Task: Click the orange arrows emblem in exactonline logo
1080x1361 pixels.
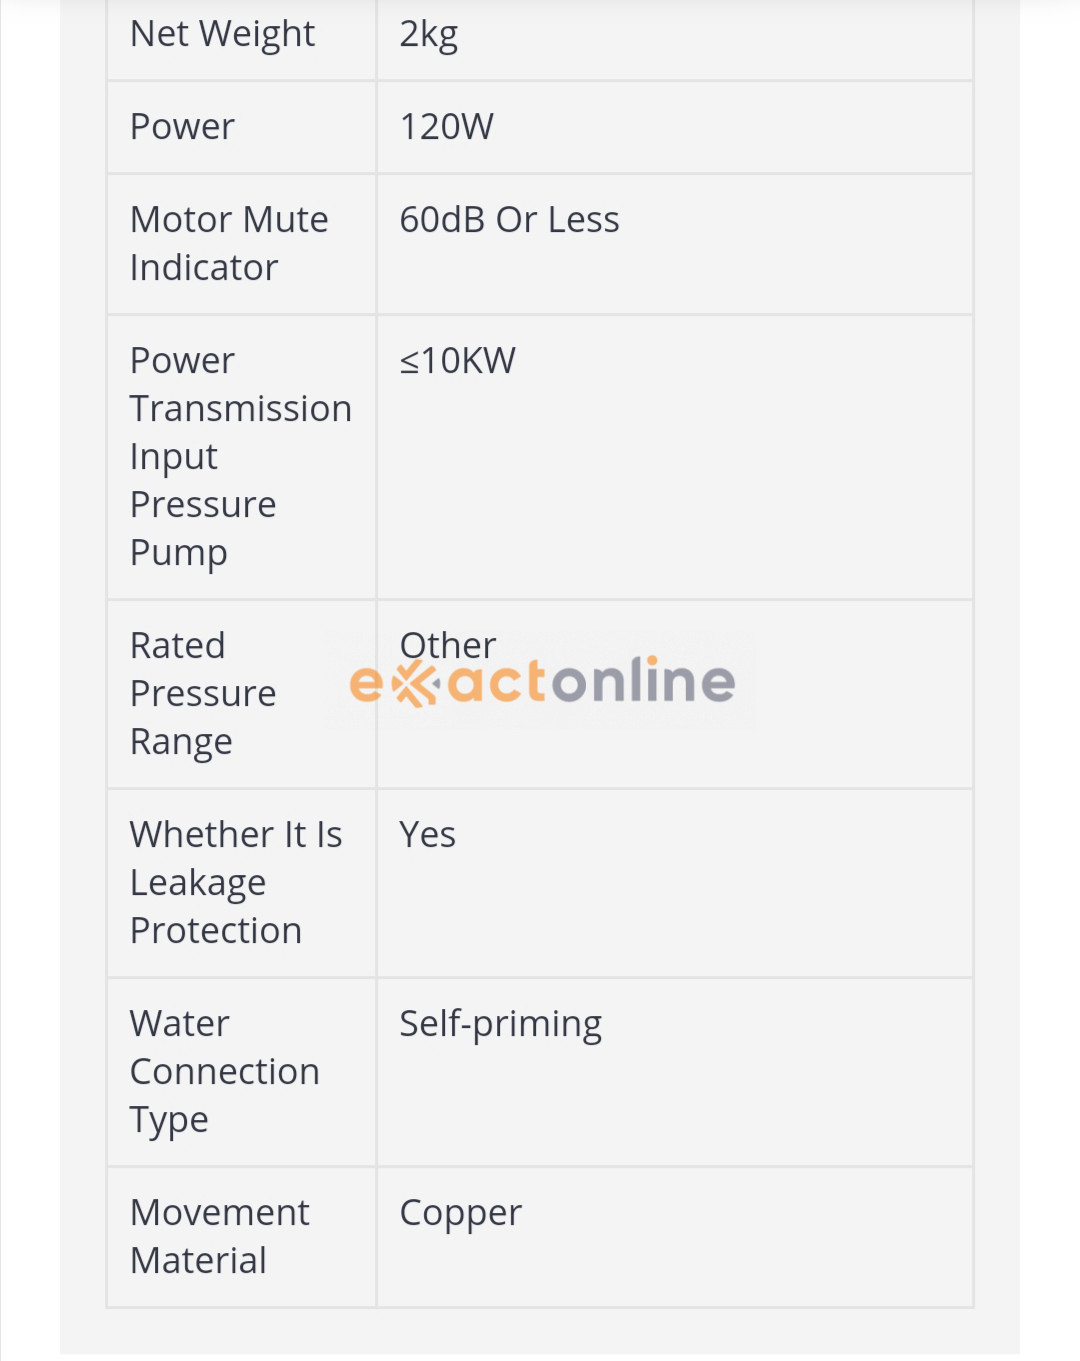Action: [x=415, y=684]
